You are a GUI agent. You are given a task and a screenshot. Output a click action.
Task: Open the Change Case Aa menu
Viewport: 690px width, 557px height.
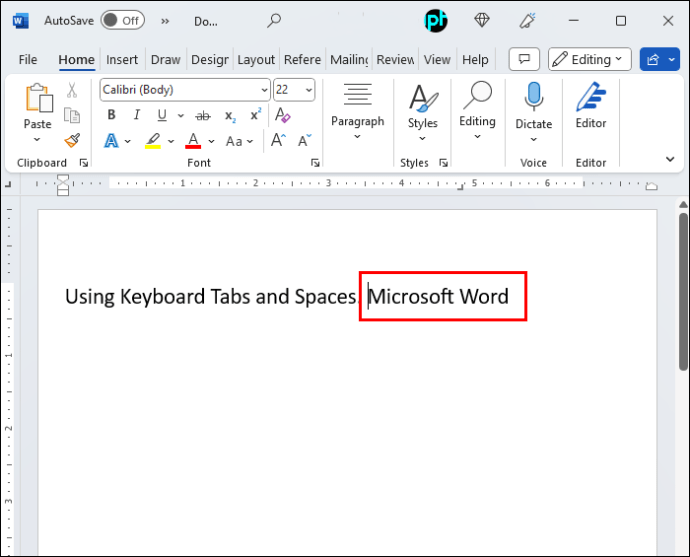click(239, 141)
